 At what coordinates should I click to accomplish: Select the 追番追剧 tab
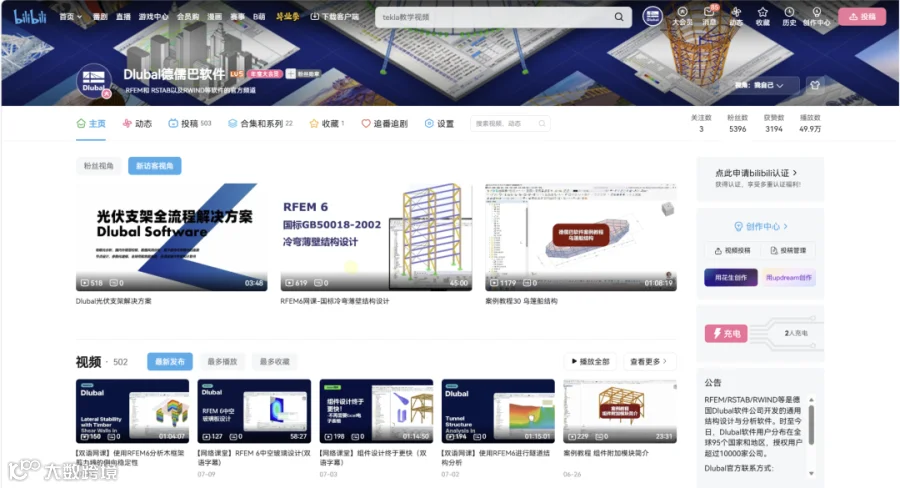coord(385,123)
